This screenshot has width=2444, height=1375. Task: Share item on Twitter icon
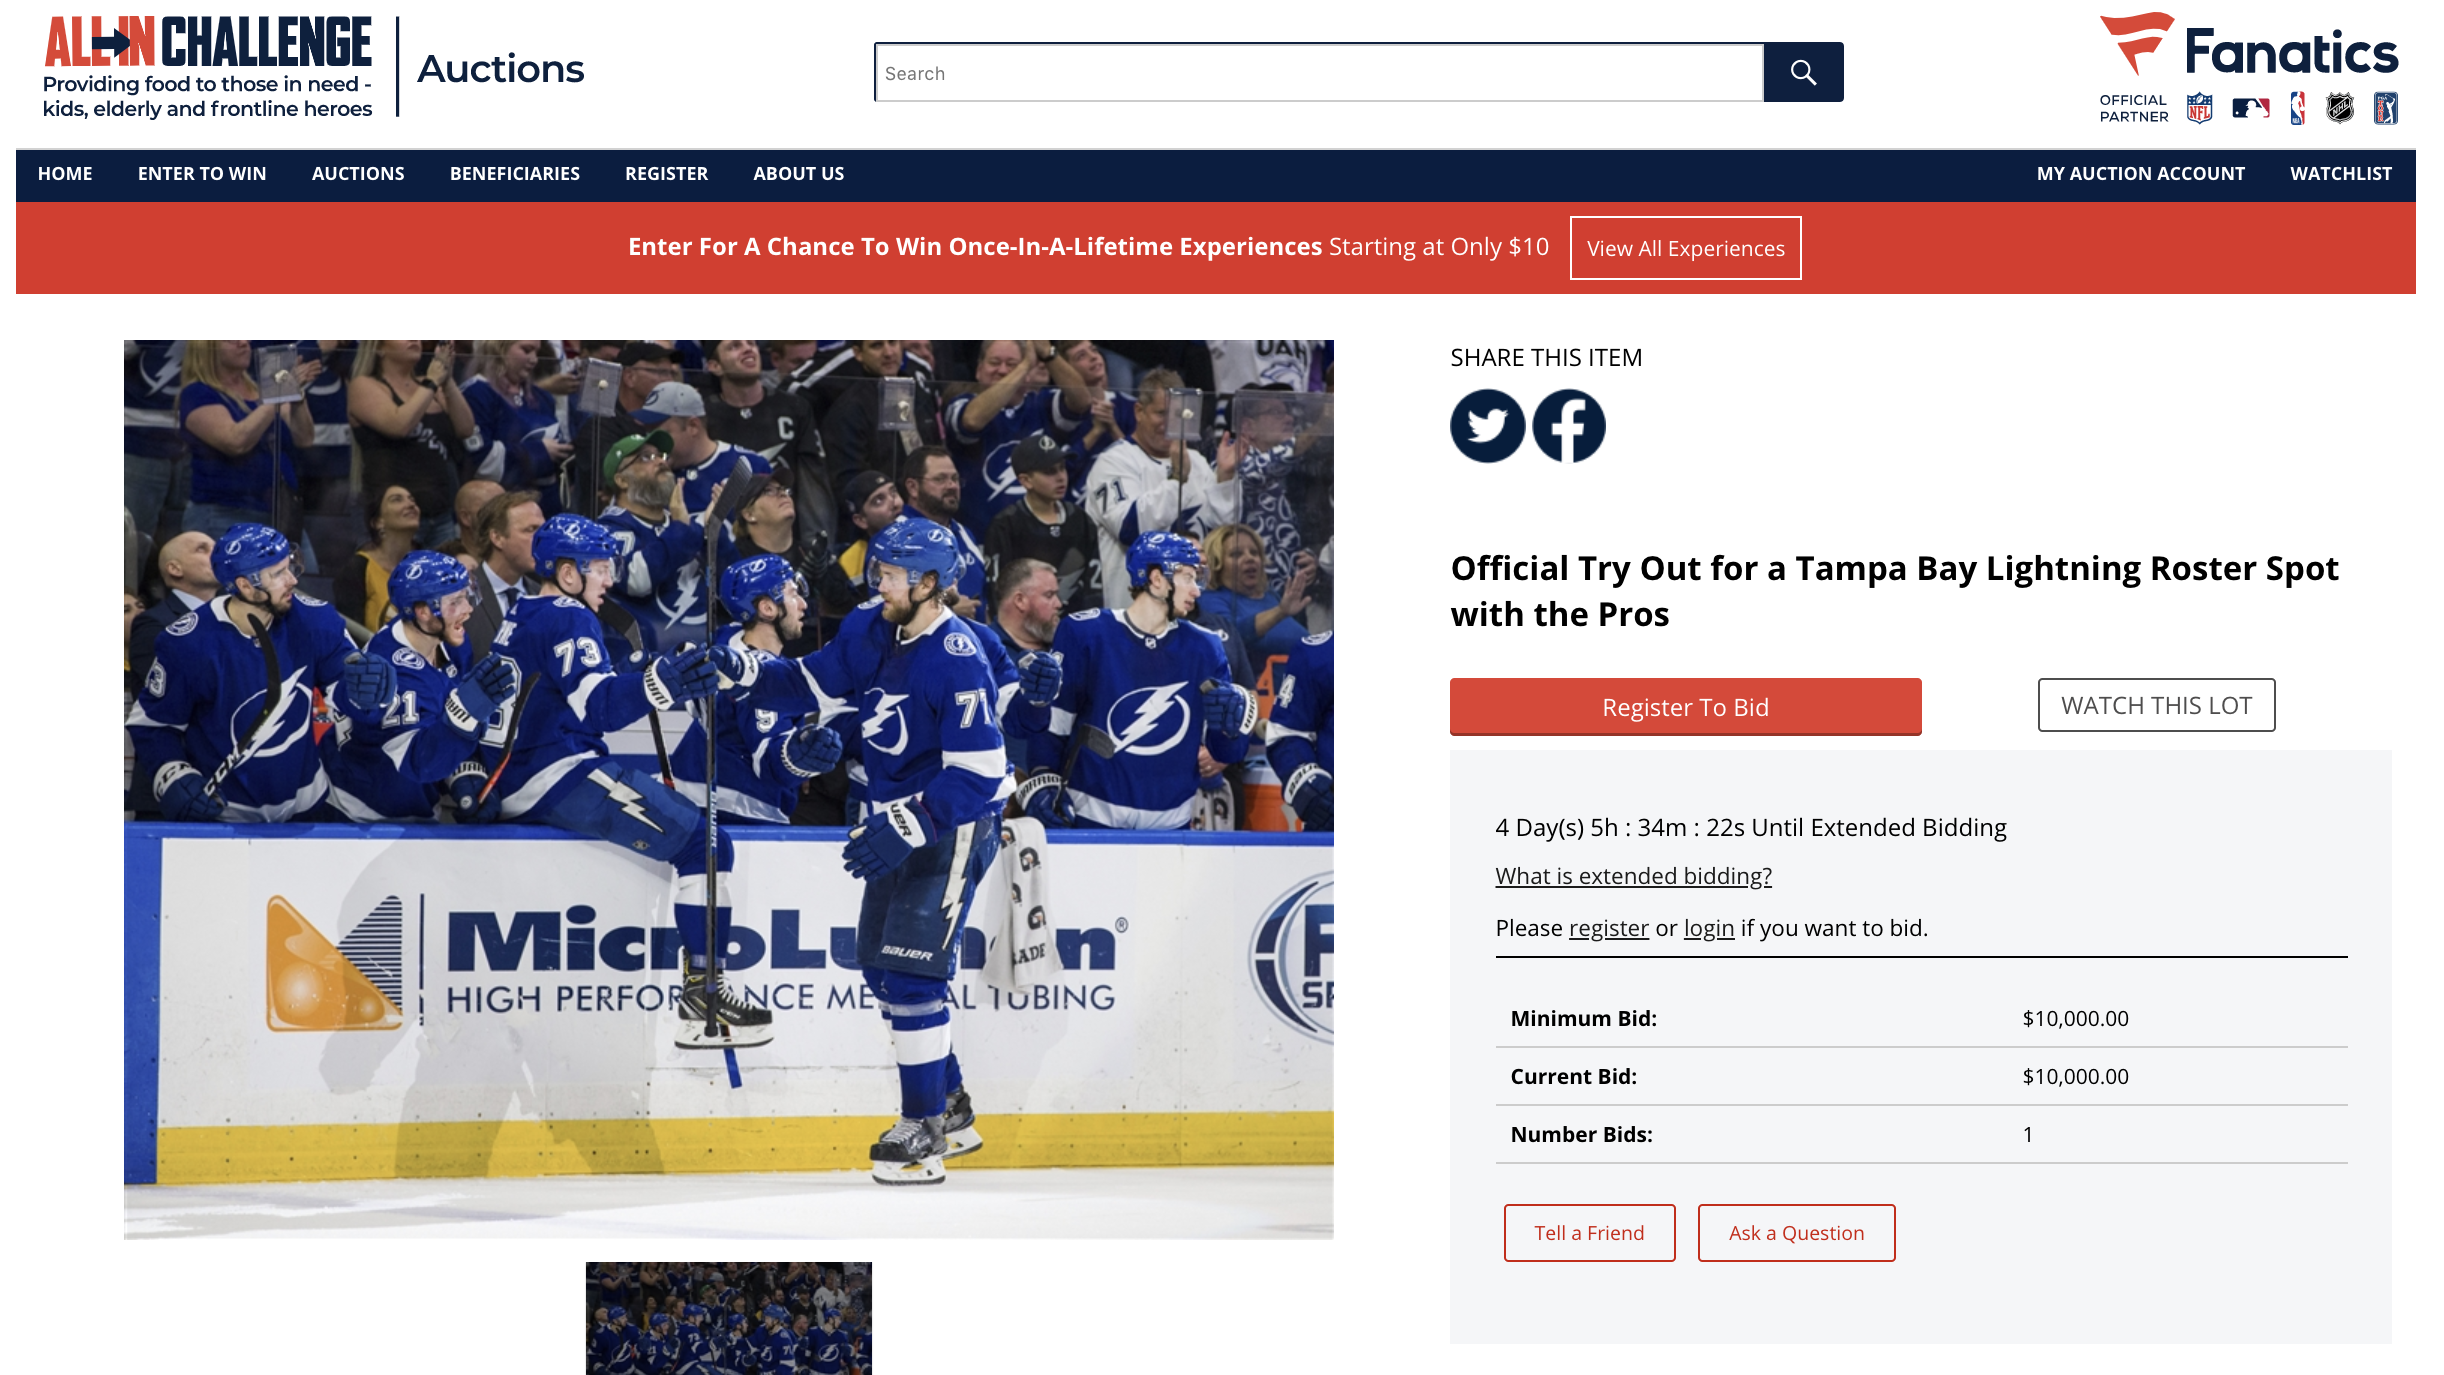coord(1487,426)
